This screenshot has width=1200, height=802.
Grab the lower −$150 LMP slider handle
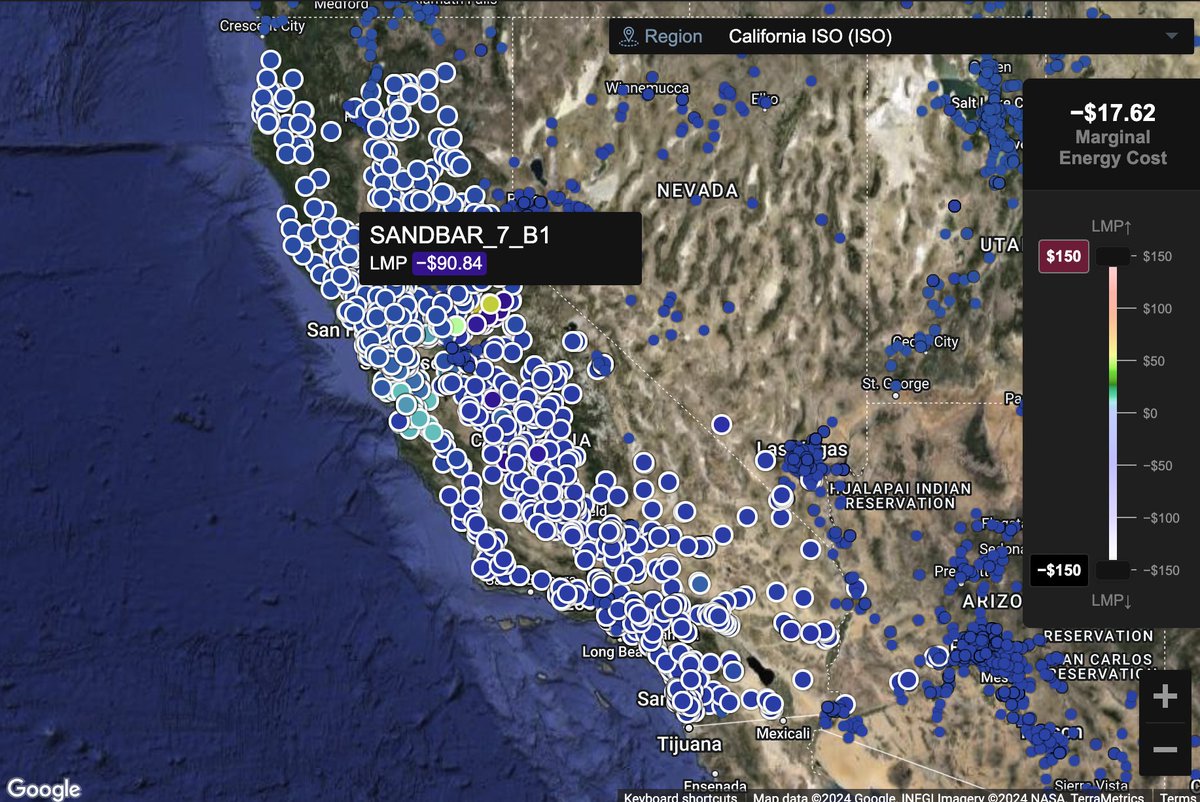(x=1112, y=570)
